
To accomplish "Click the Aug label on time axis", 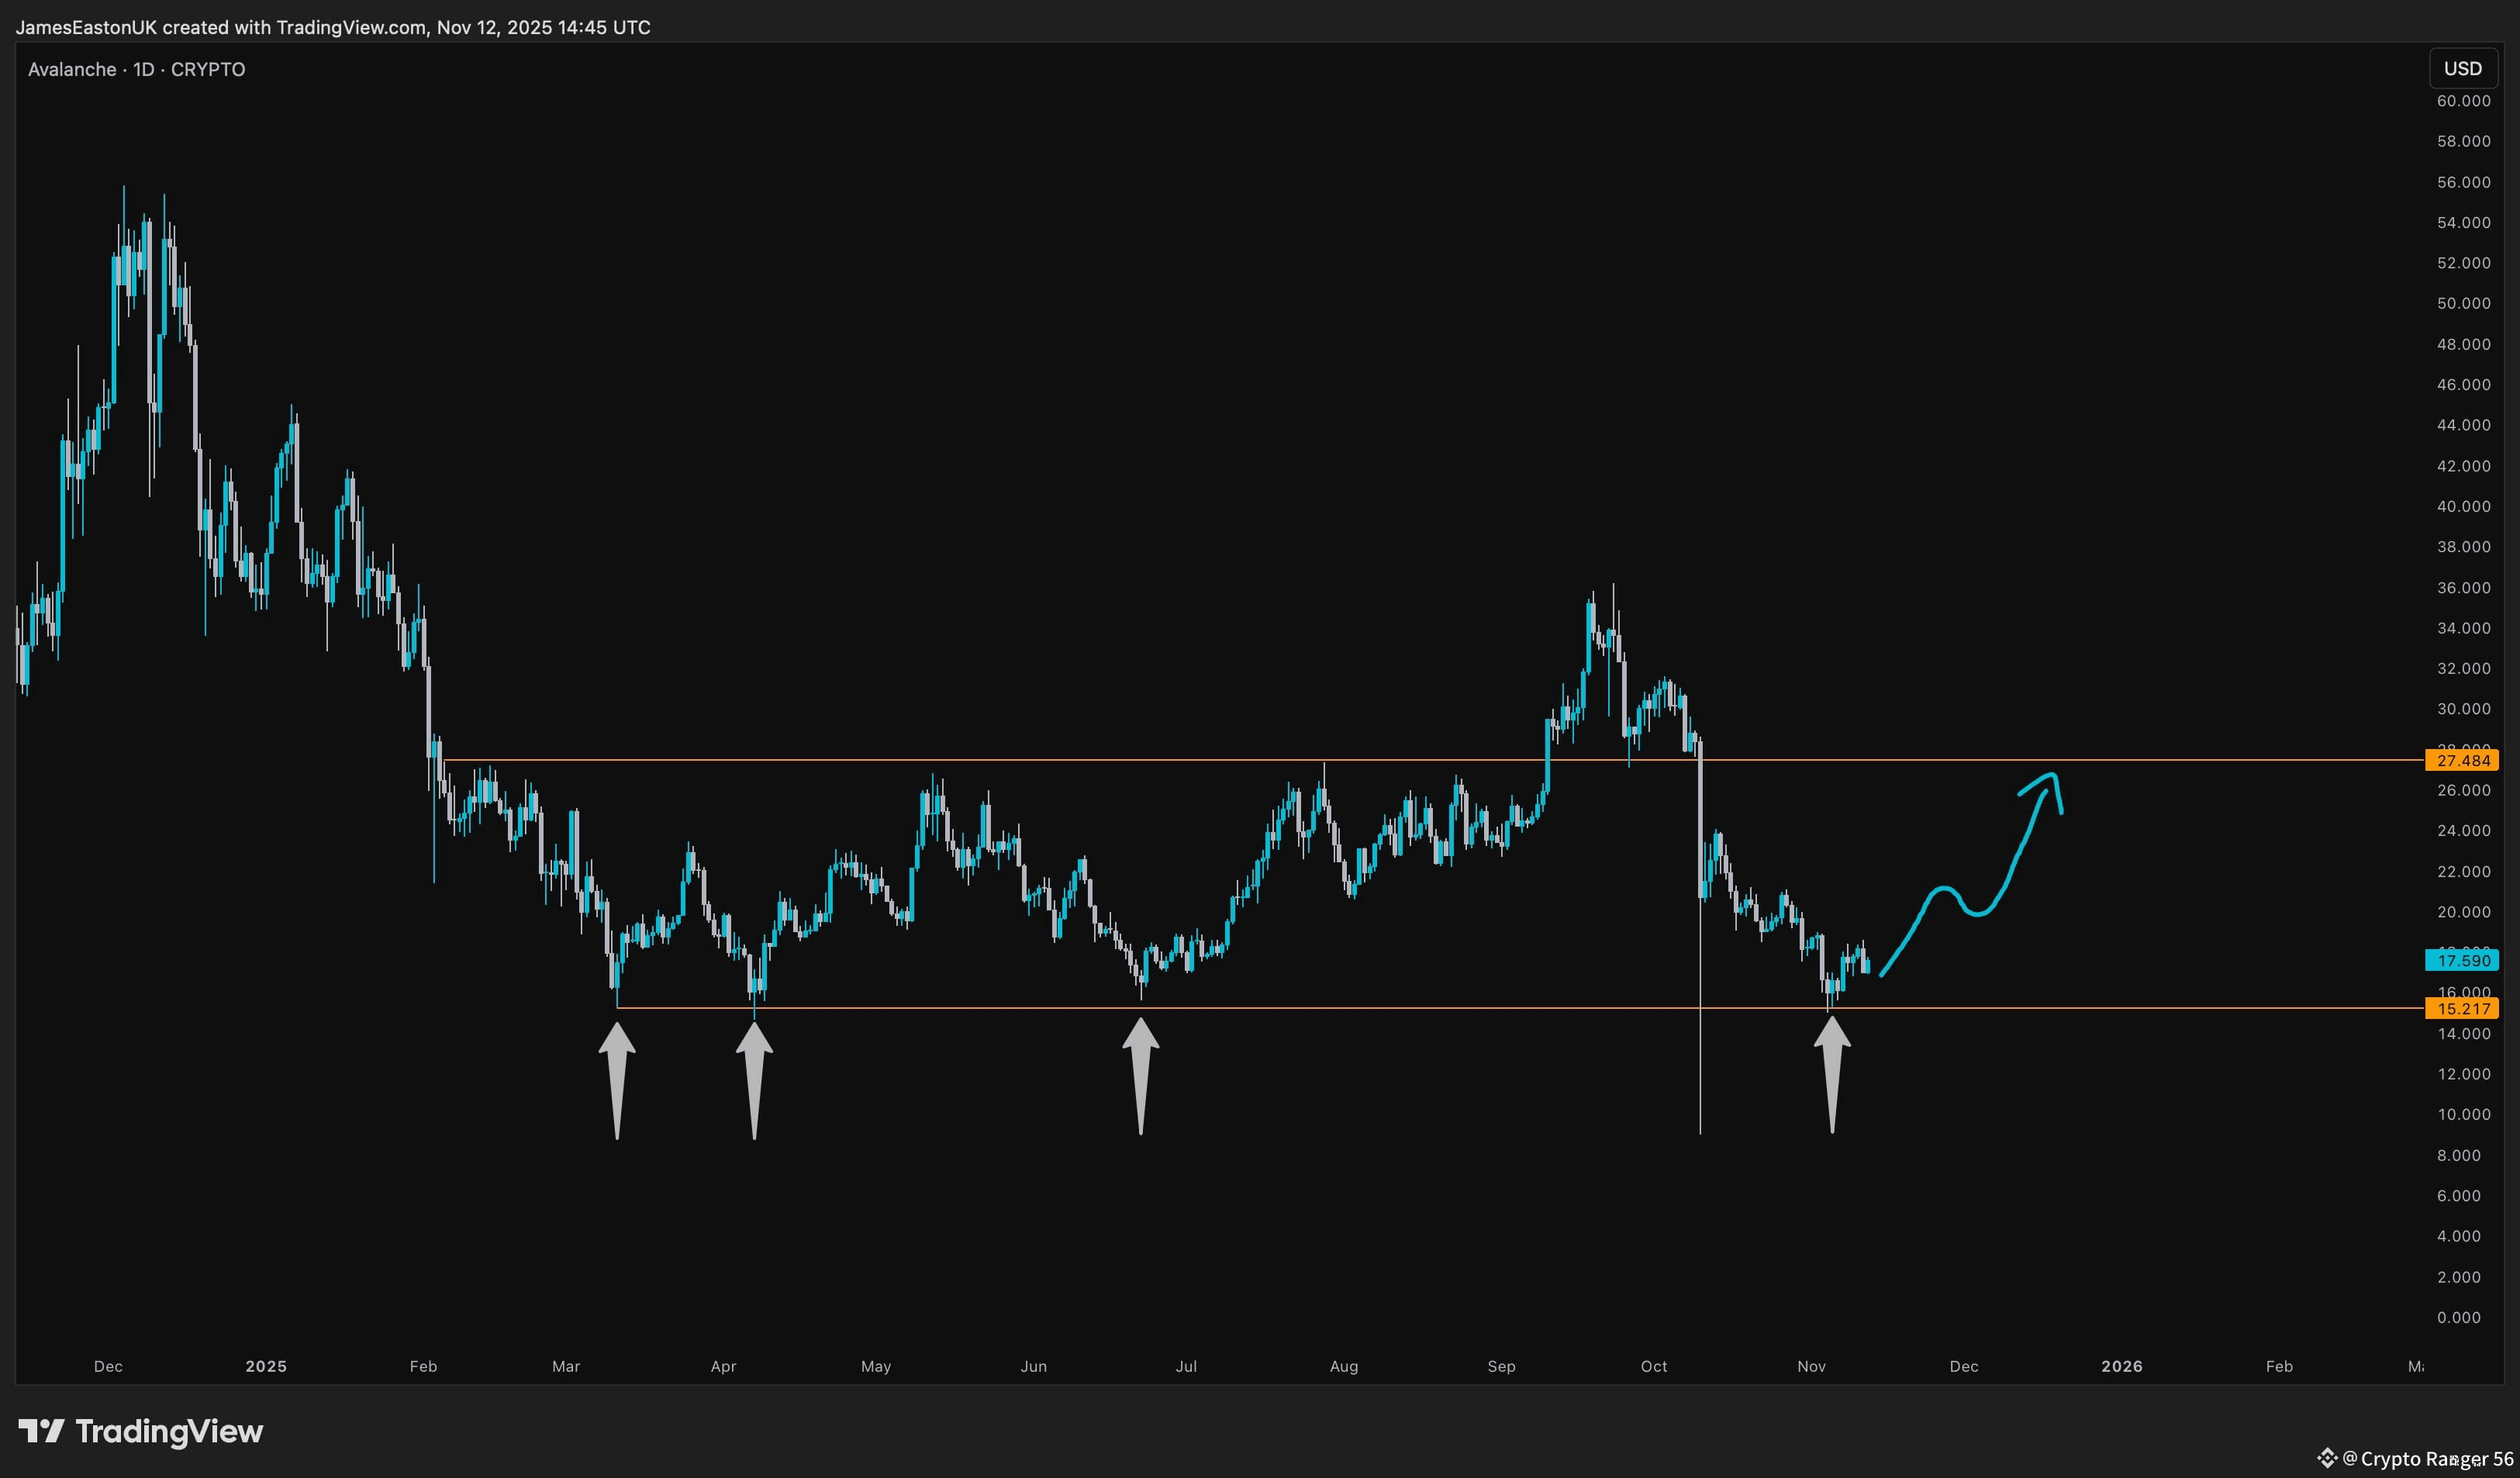I will 1344,1366.
